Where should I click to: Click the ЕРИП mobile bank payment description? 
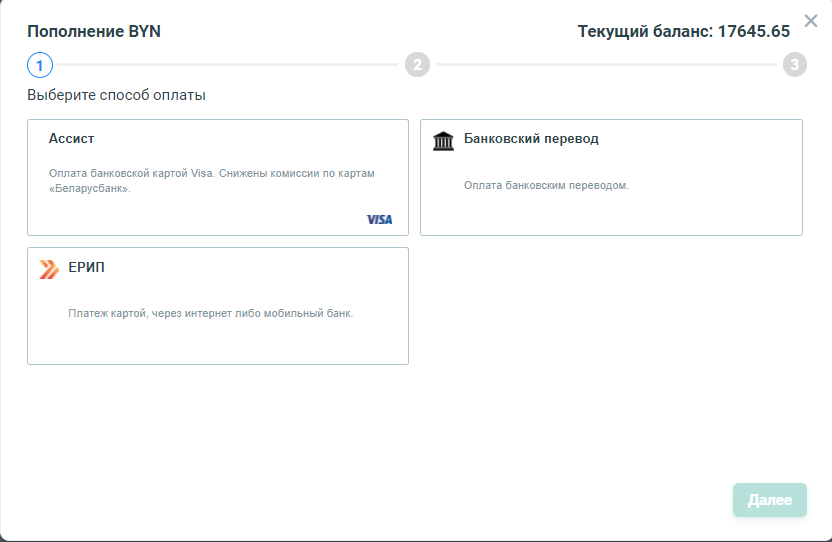click(211, 313)
